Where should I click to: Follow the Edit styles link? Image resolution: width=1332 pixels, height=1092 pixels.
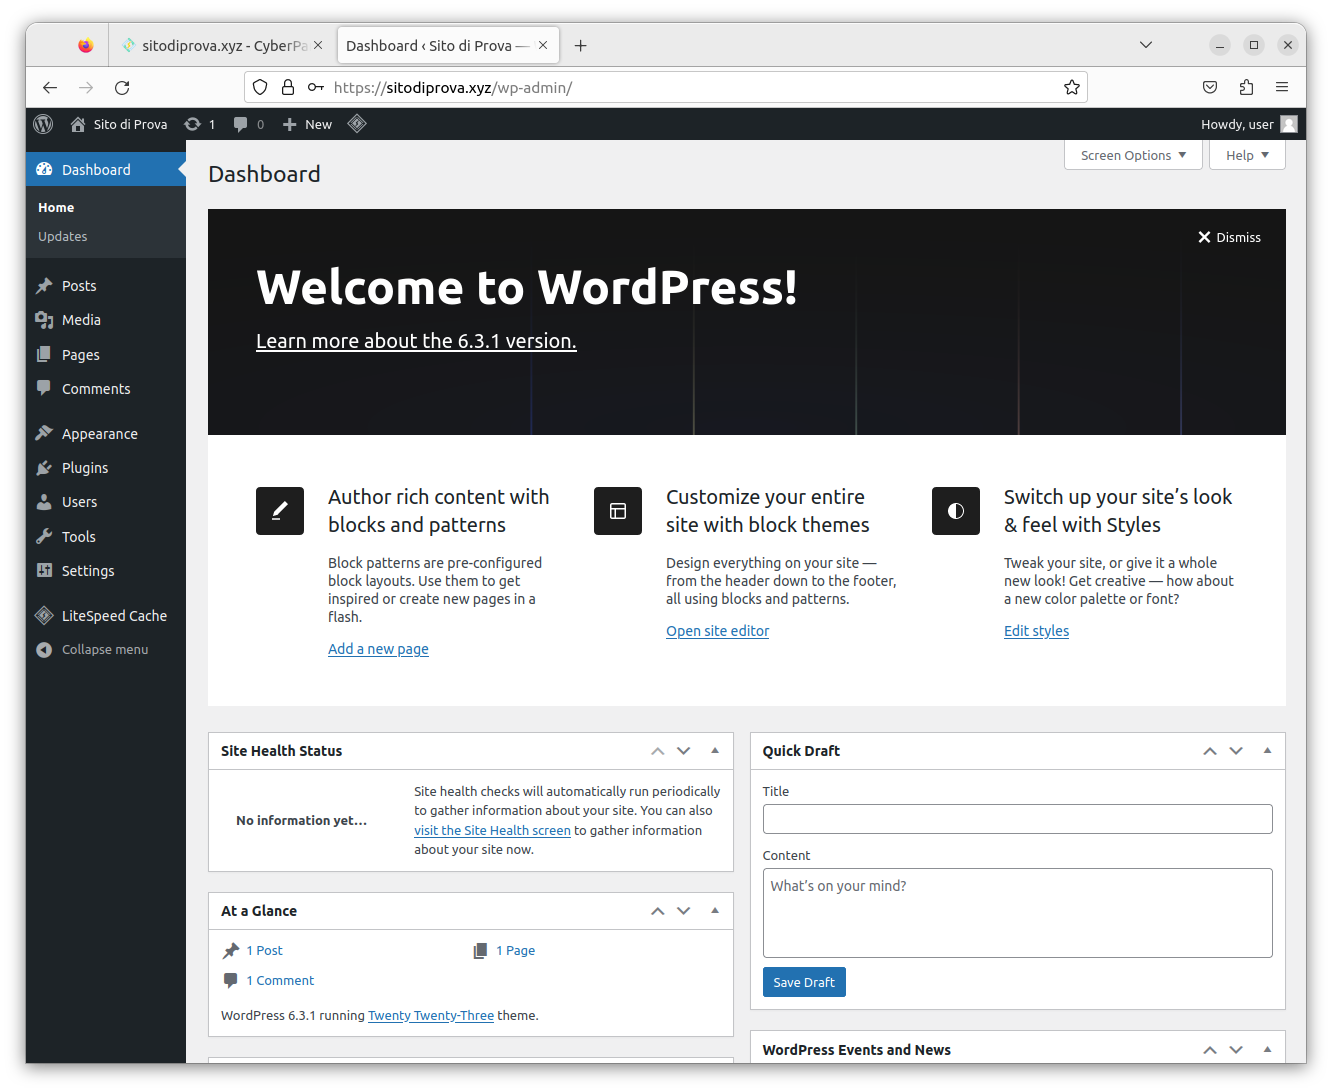tap(1036, 631)
